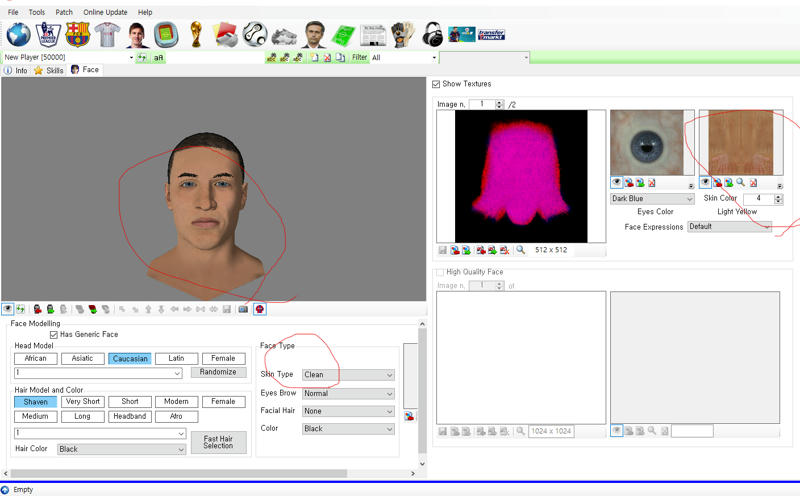This screenshot has width=800, height=496.
Task: Click the Transfermarkt icon
Action: 491,35
